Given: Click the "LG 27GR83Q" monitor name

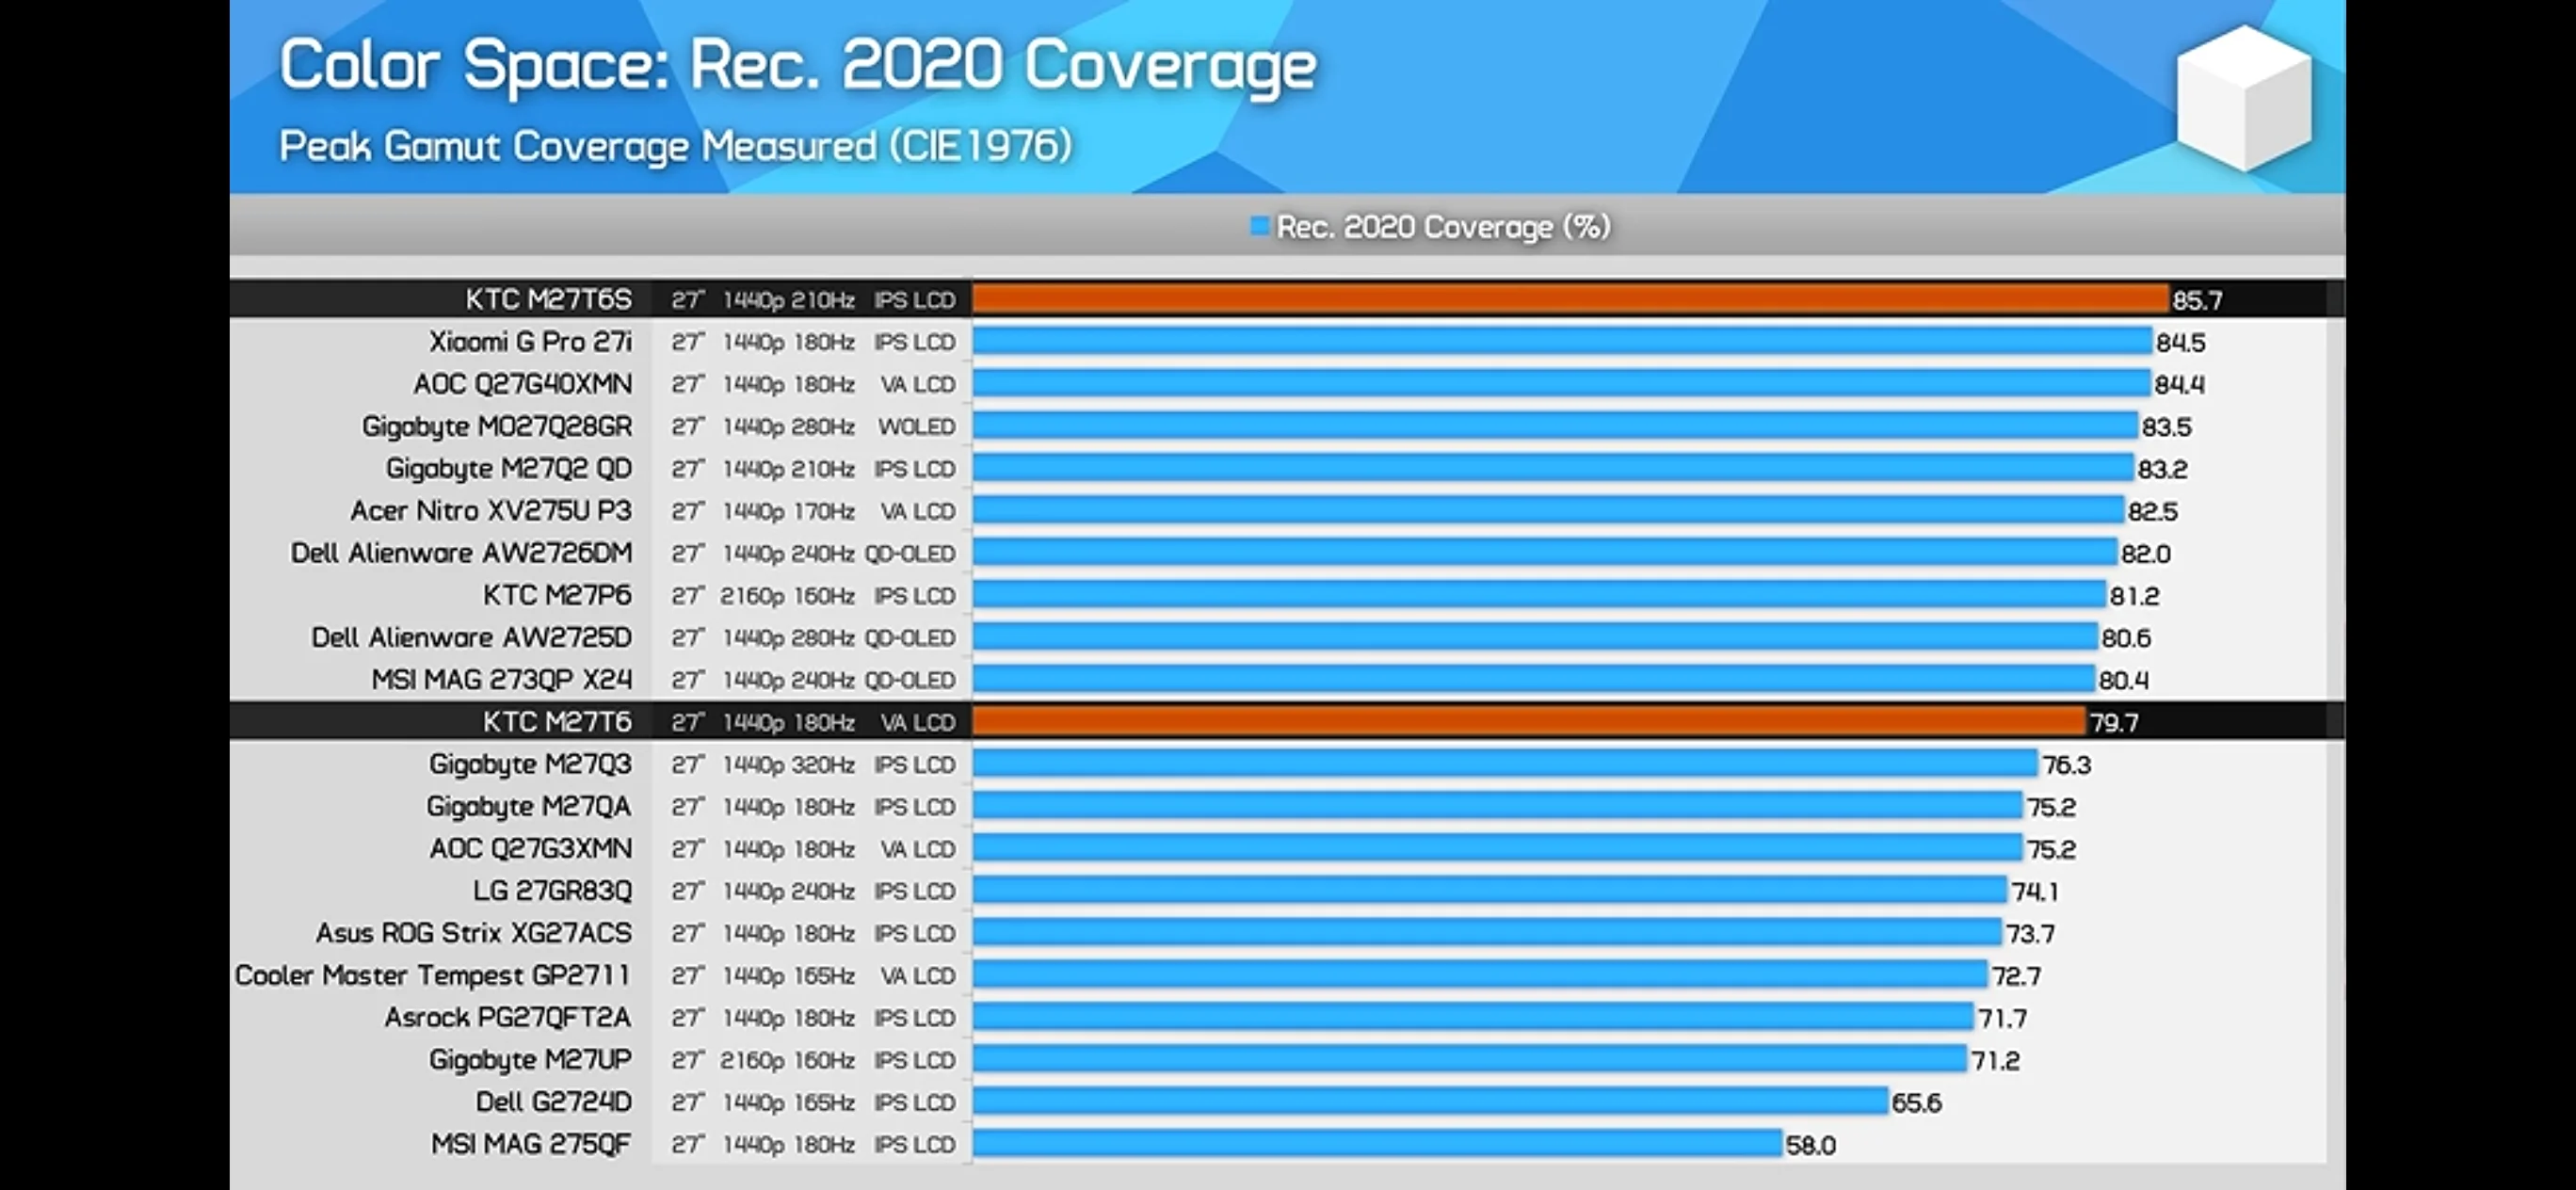Looking at the screenshot, I should pos(552,891).
